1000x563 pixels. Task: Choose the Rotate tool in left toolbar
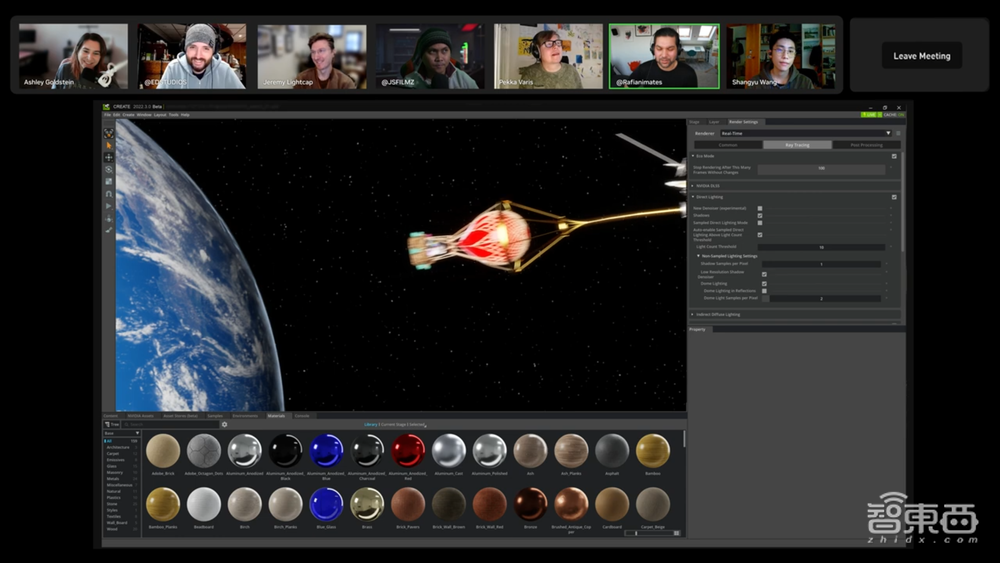coord(109,169)
